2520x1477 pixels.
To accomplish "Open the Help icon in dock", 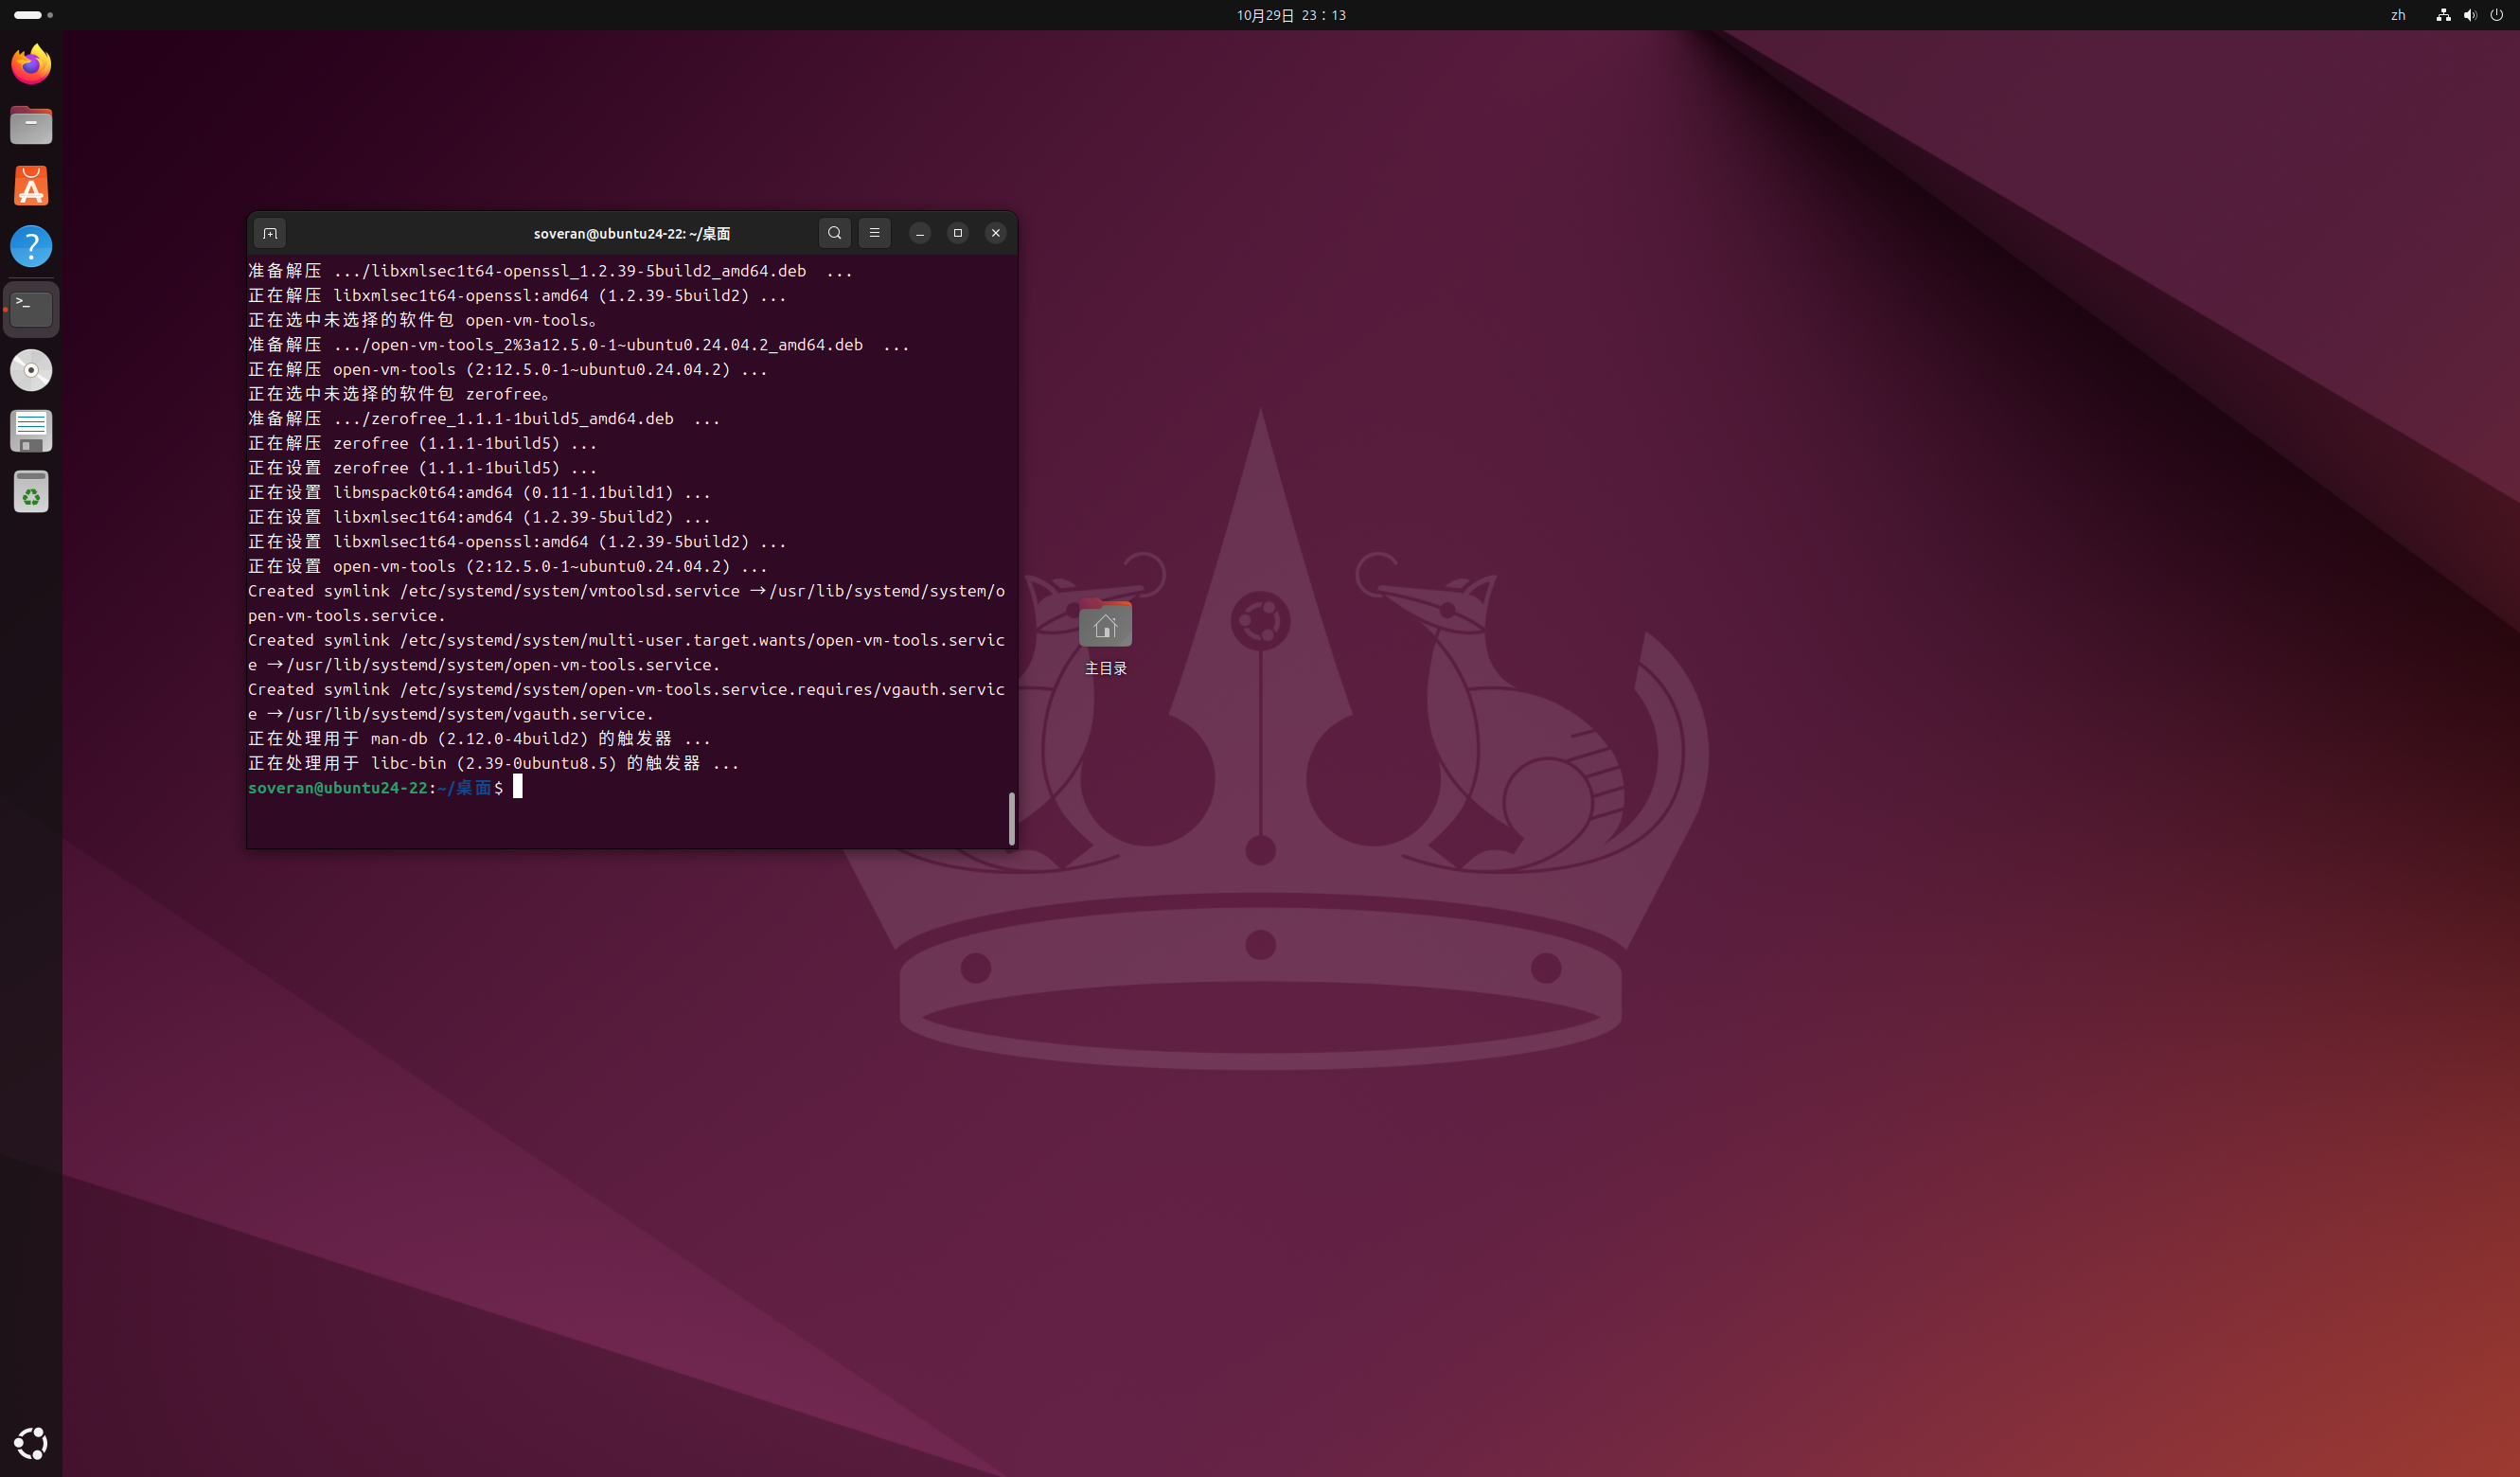I will click(31, 246).
